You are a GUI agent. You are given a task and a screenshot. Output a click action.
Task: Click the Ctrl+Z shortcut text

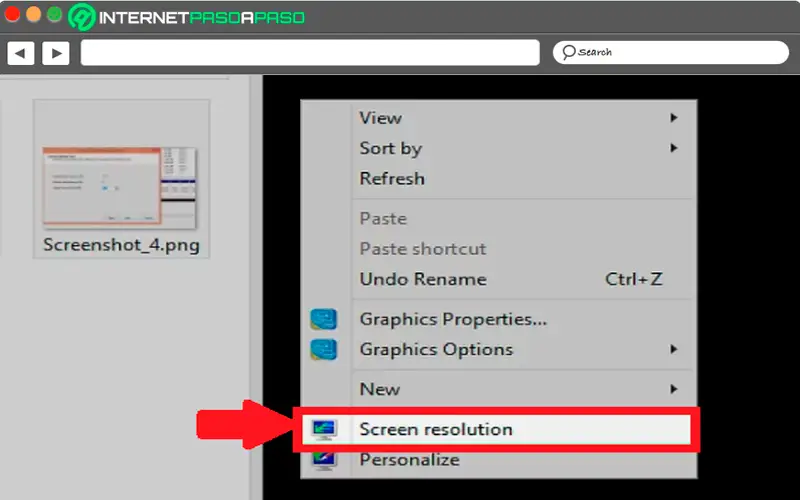pos(634,279)
